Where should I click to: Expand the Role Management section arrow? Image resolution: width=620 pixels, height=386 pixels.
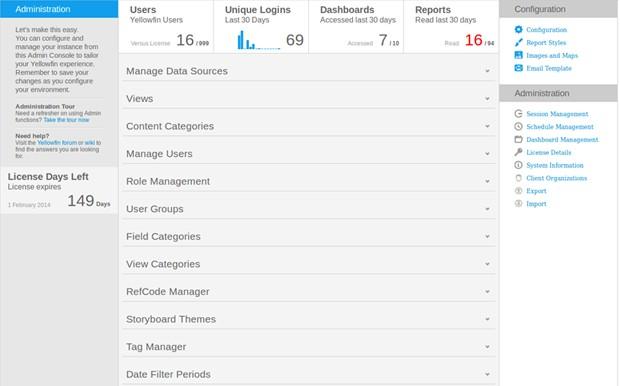[488, 182]
